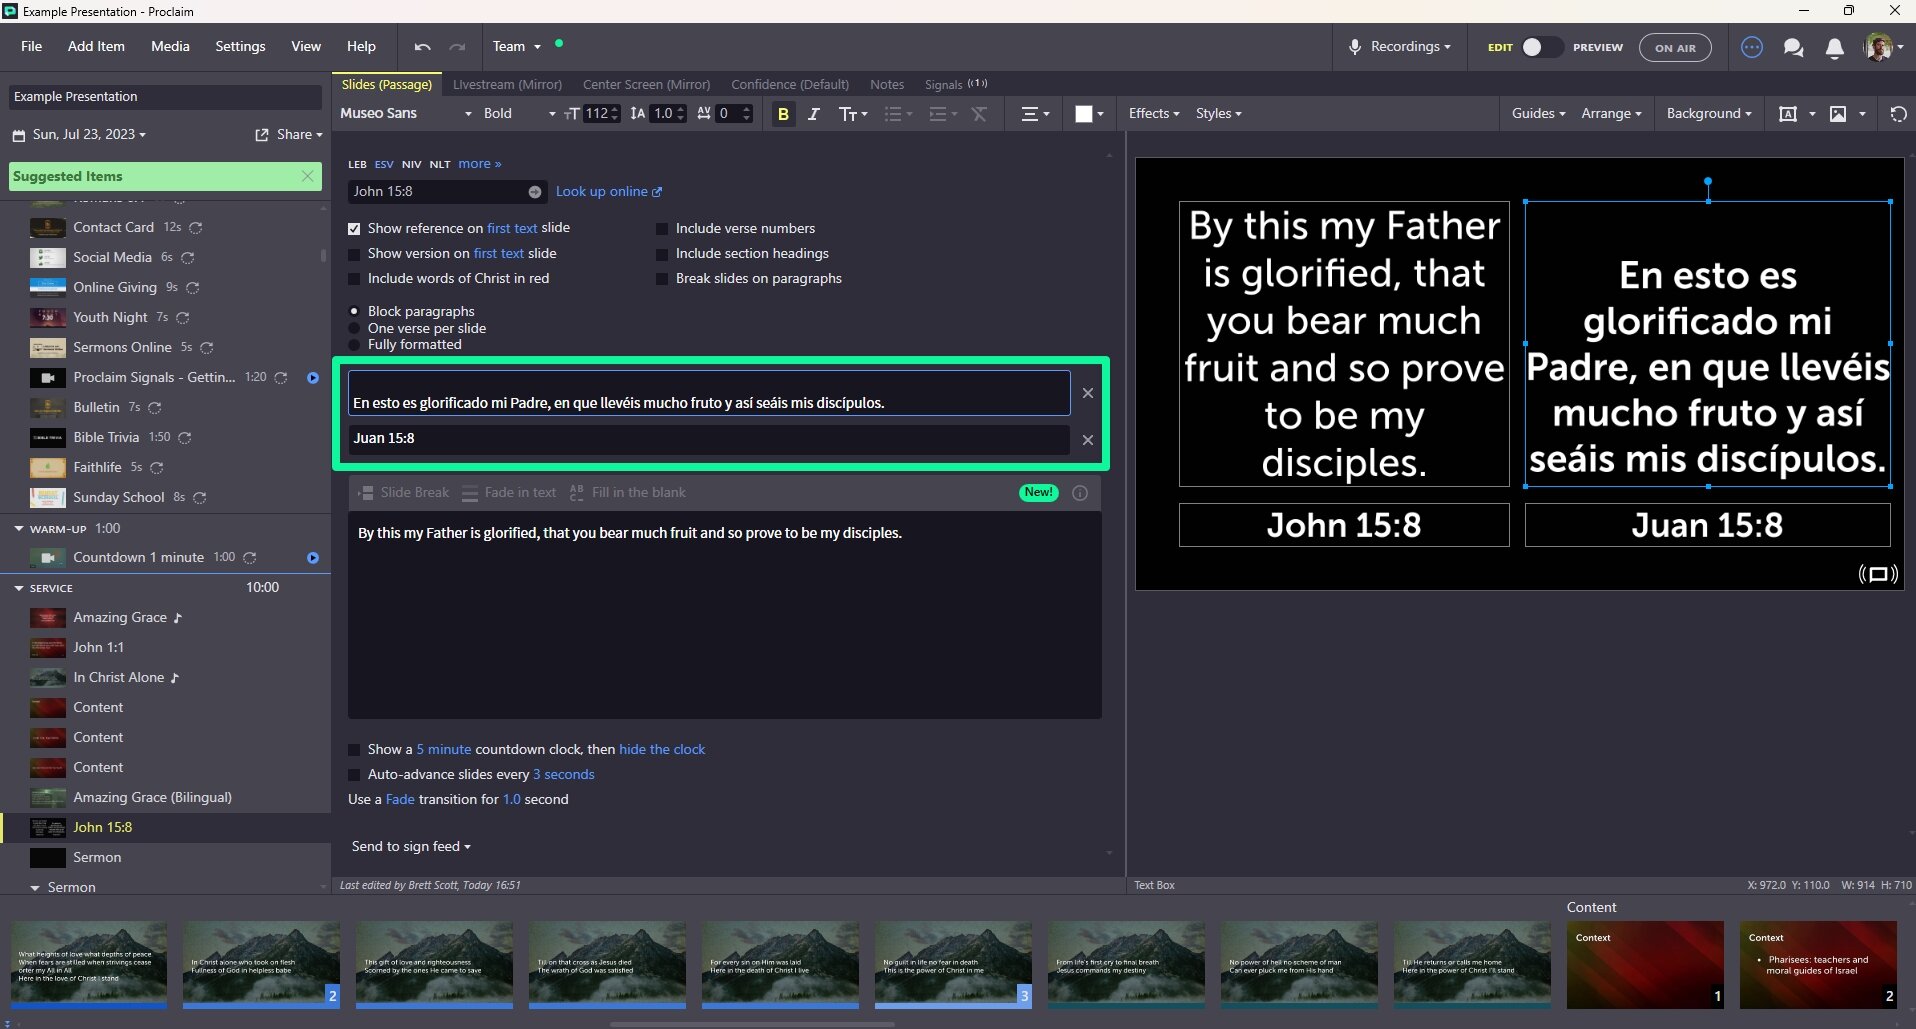Click the Italic formatting icon
1916x1029 pixels.
[813, 114]
